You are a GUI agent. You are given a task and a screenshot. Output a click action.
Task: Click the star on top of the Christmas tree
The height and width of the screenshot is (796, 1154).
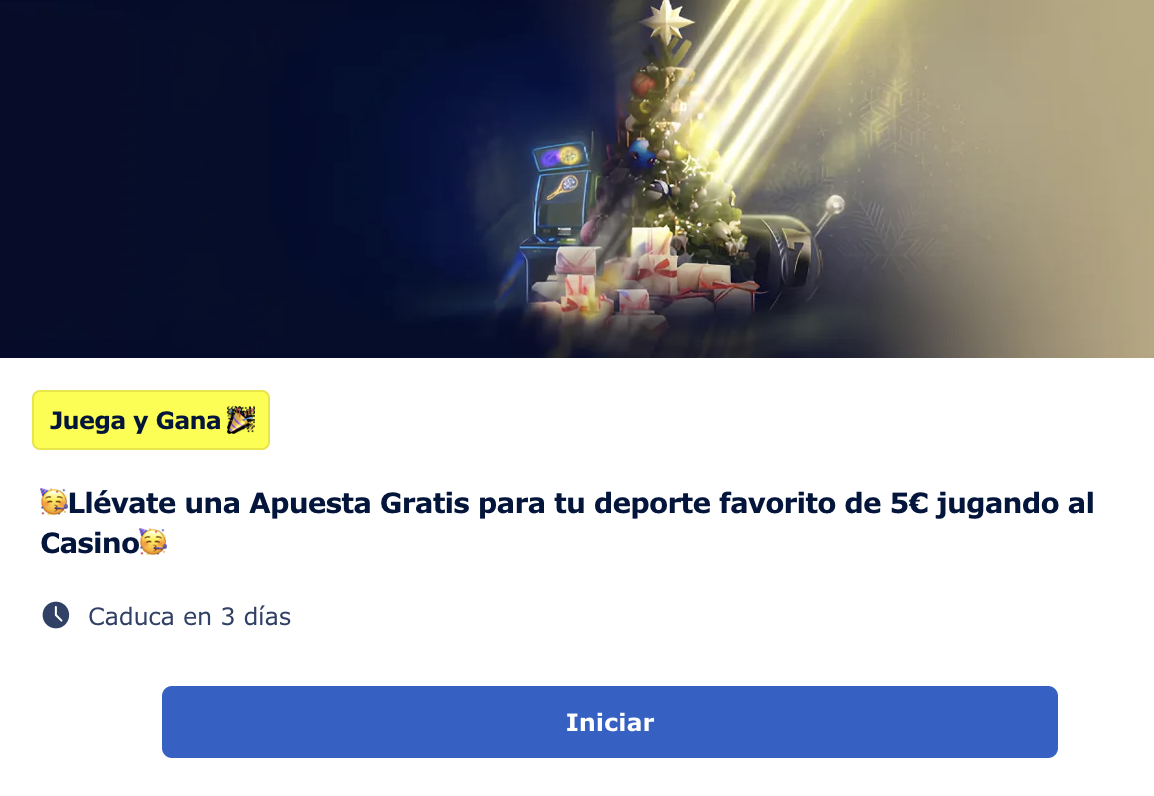pyautogui.click(x=667, y=21)
